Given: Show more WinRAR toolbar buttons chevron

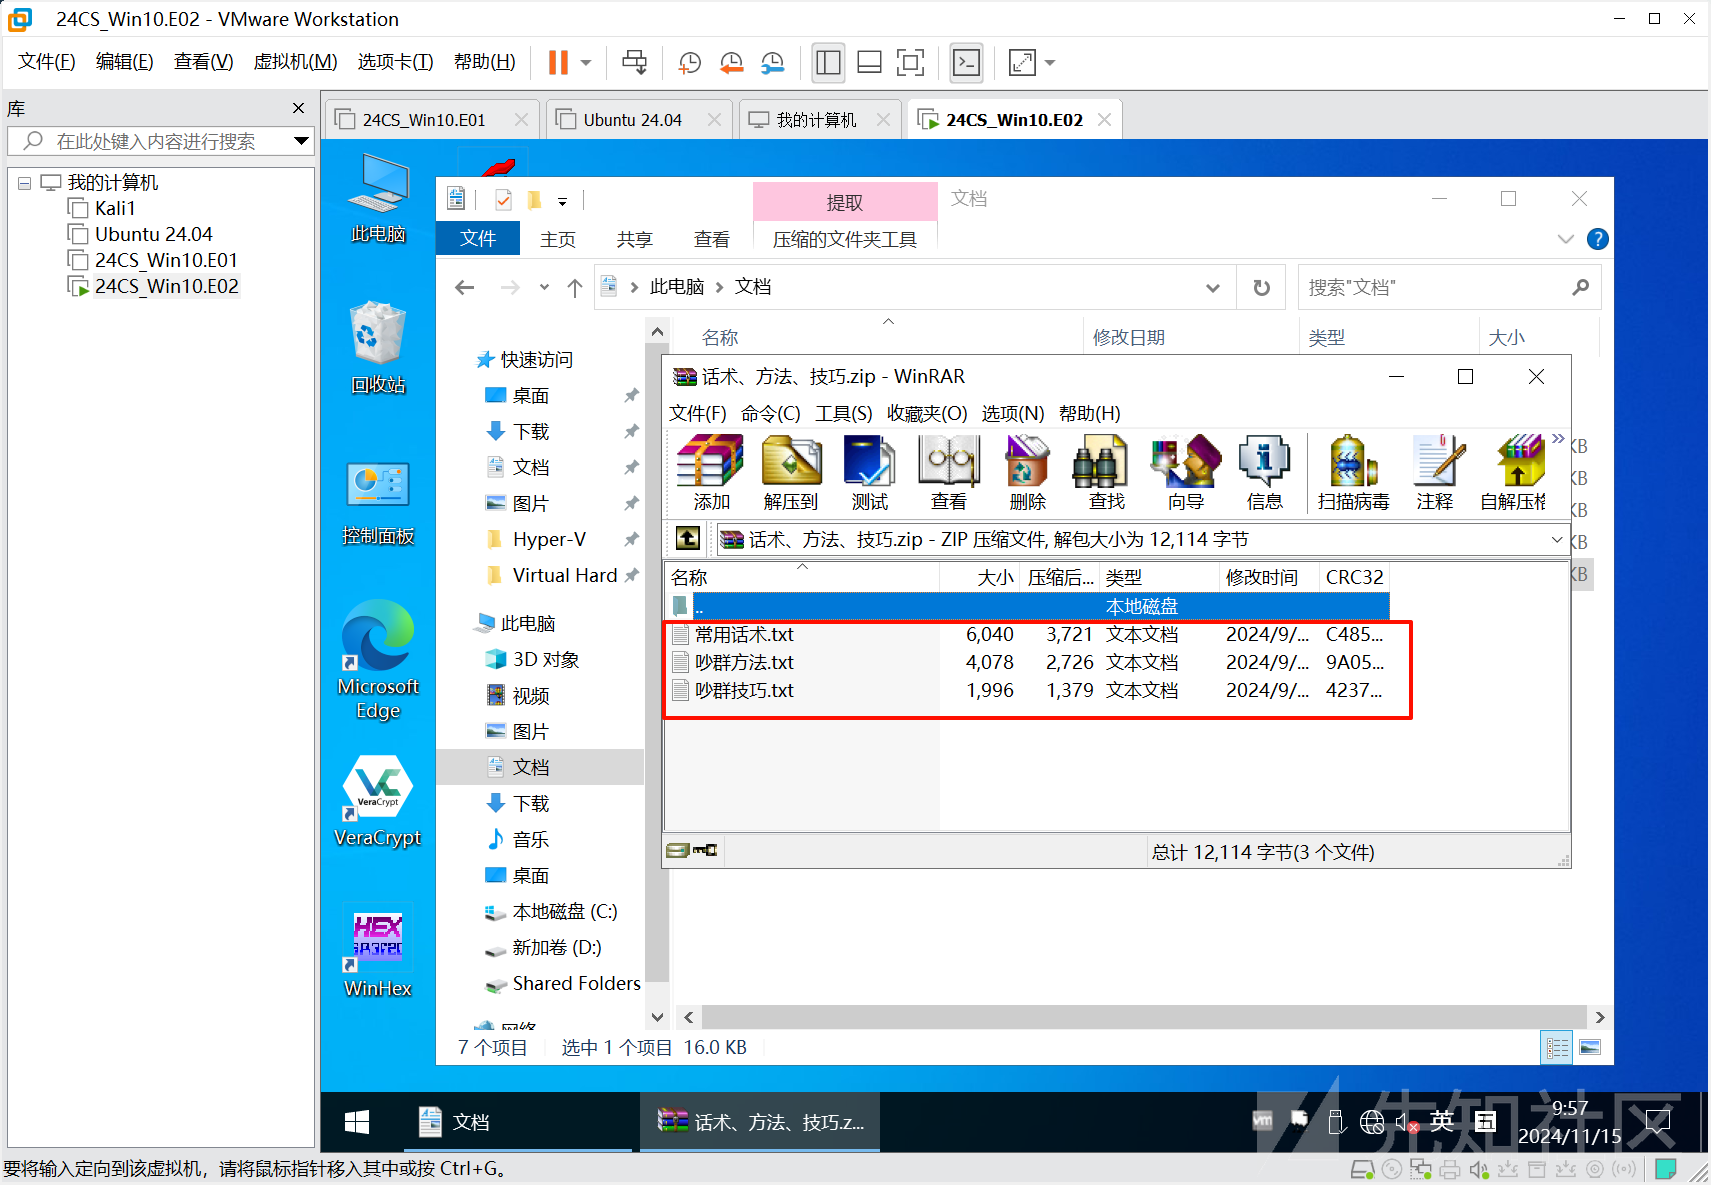Looking at the screenshot, I should coord(1558,439).
